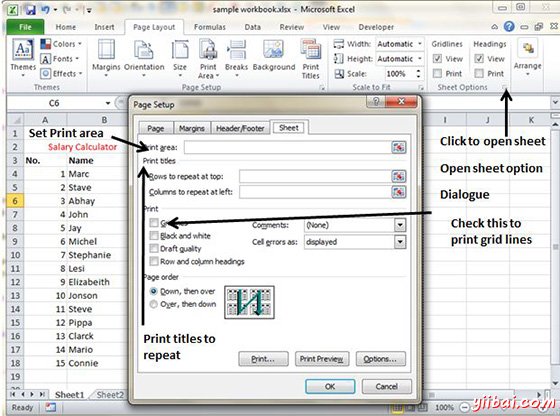
Task: Click the Print... button in dialog
Action: [263, 359]
